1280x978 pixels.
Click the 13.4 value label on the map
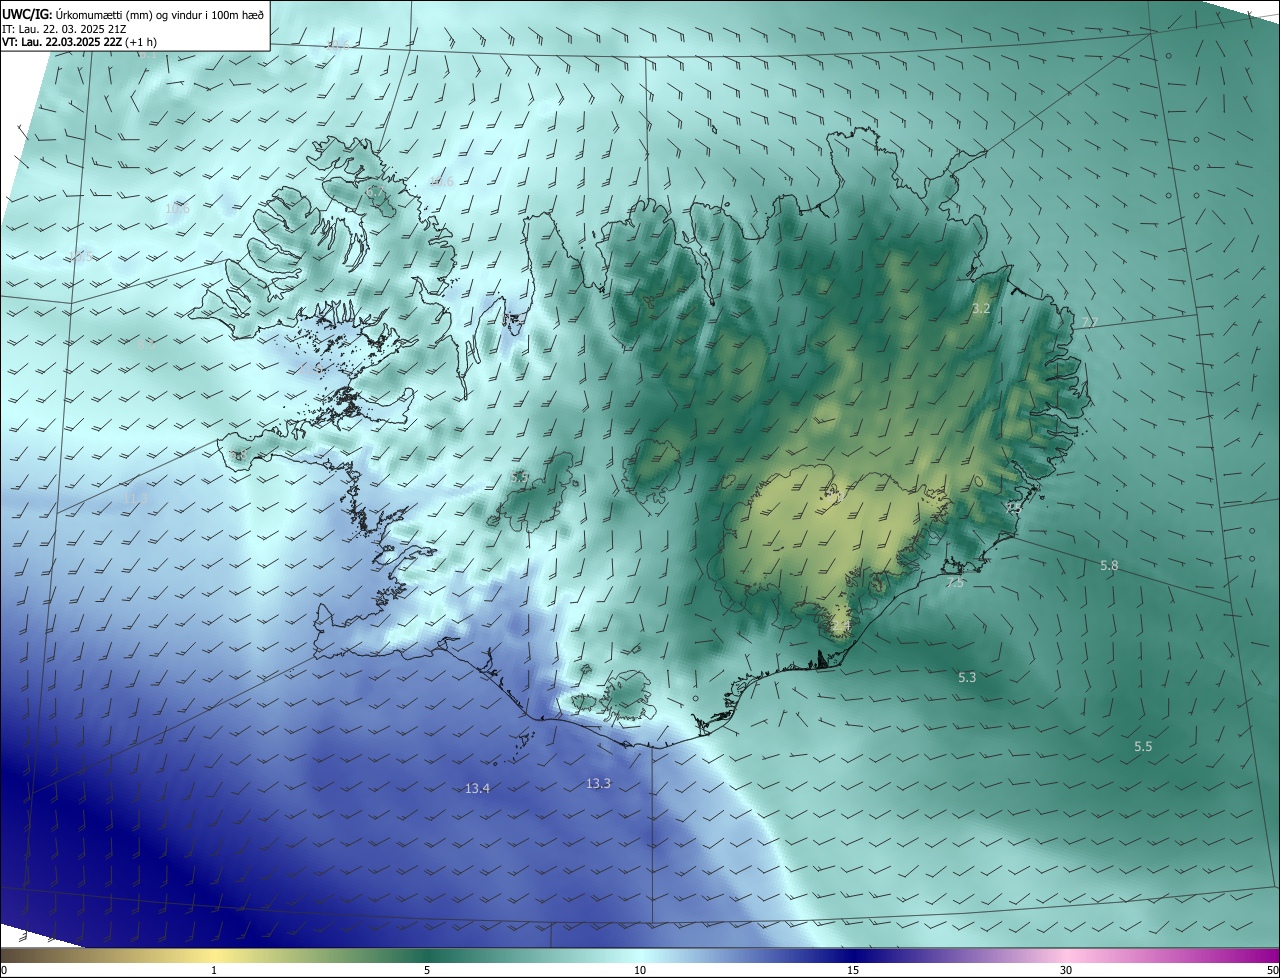tap(477, 789)
